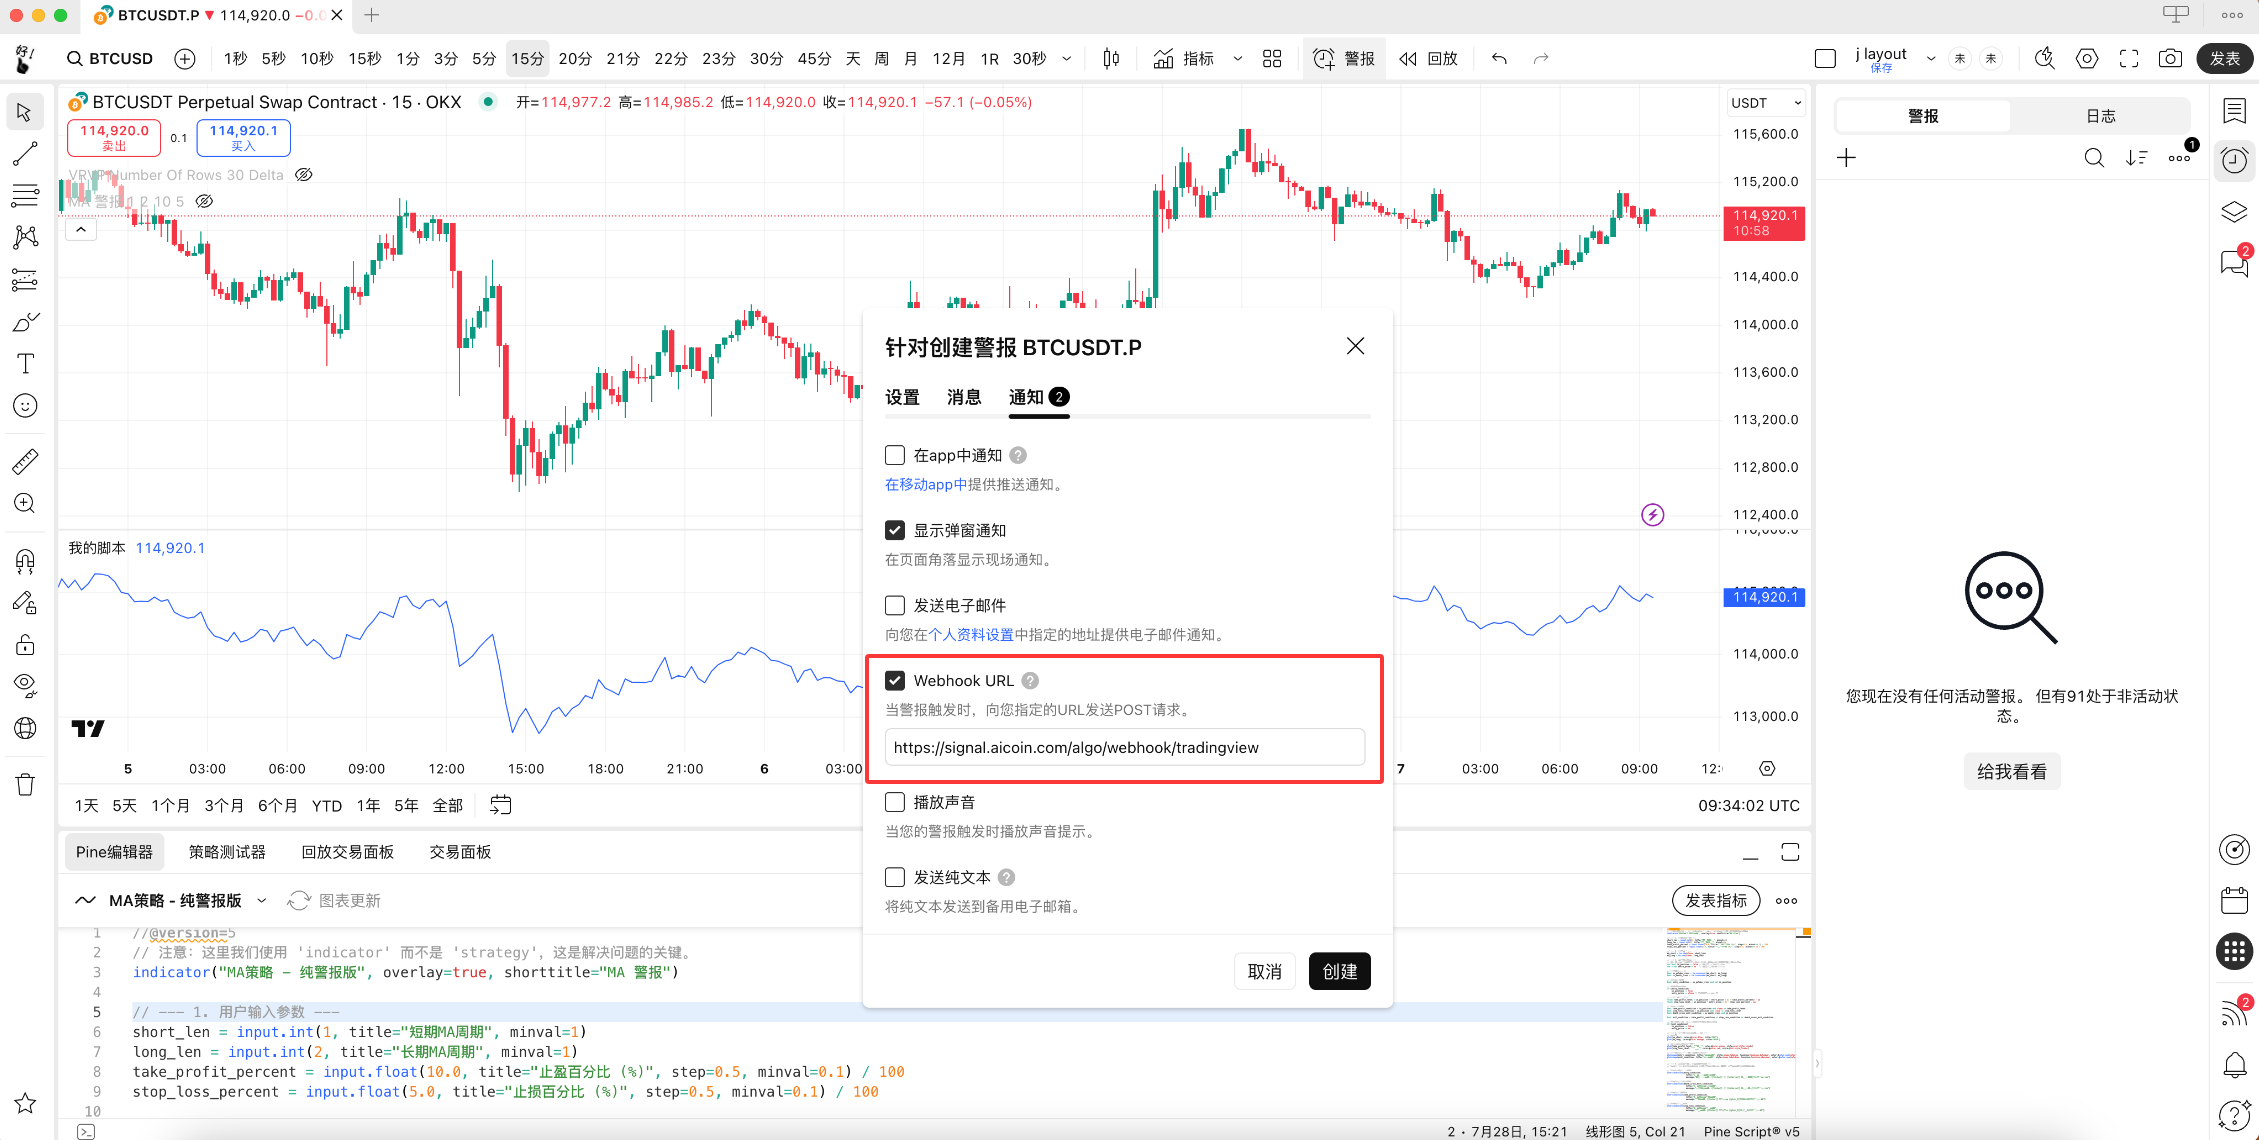Uncheck 显示弹窗通知 checkbox
2259x1140 pixels.
point(895,531)
